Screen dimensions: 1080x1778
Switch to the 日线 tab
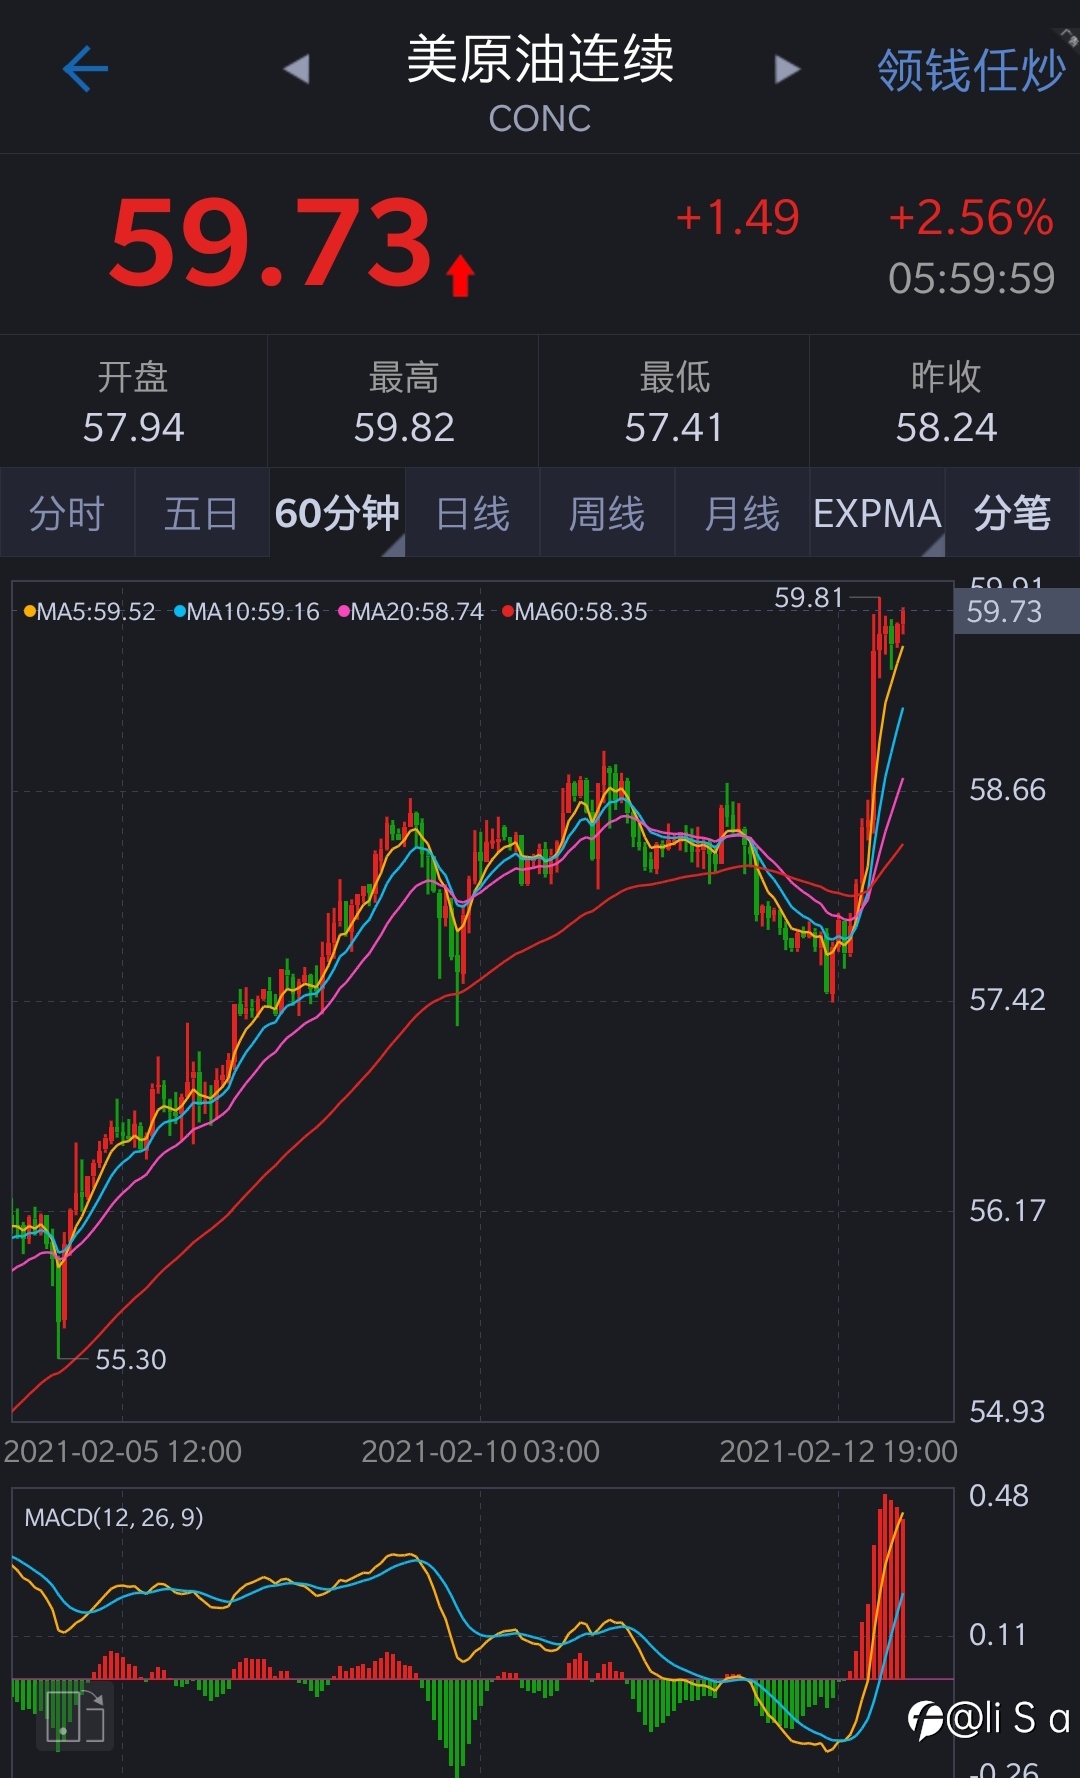pyautogui.click(x=473, y=513)
